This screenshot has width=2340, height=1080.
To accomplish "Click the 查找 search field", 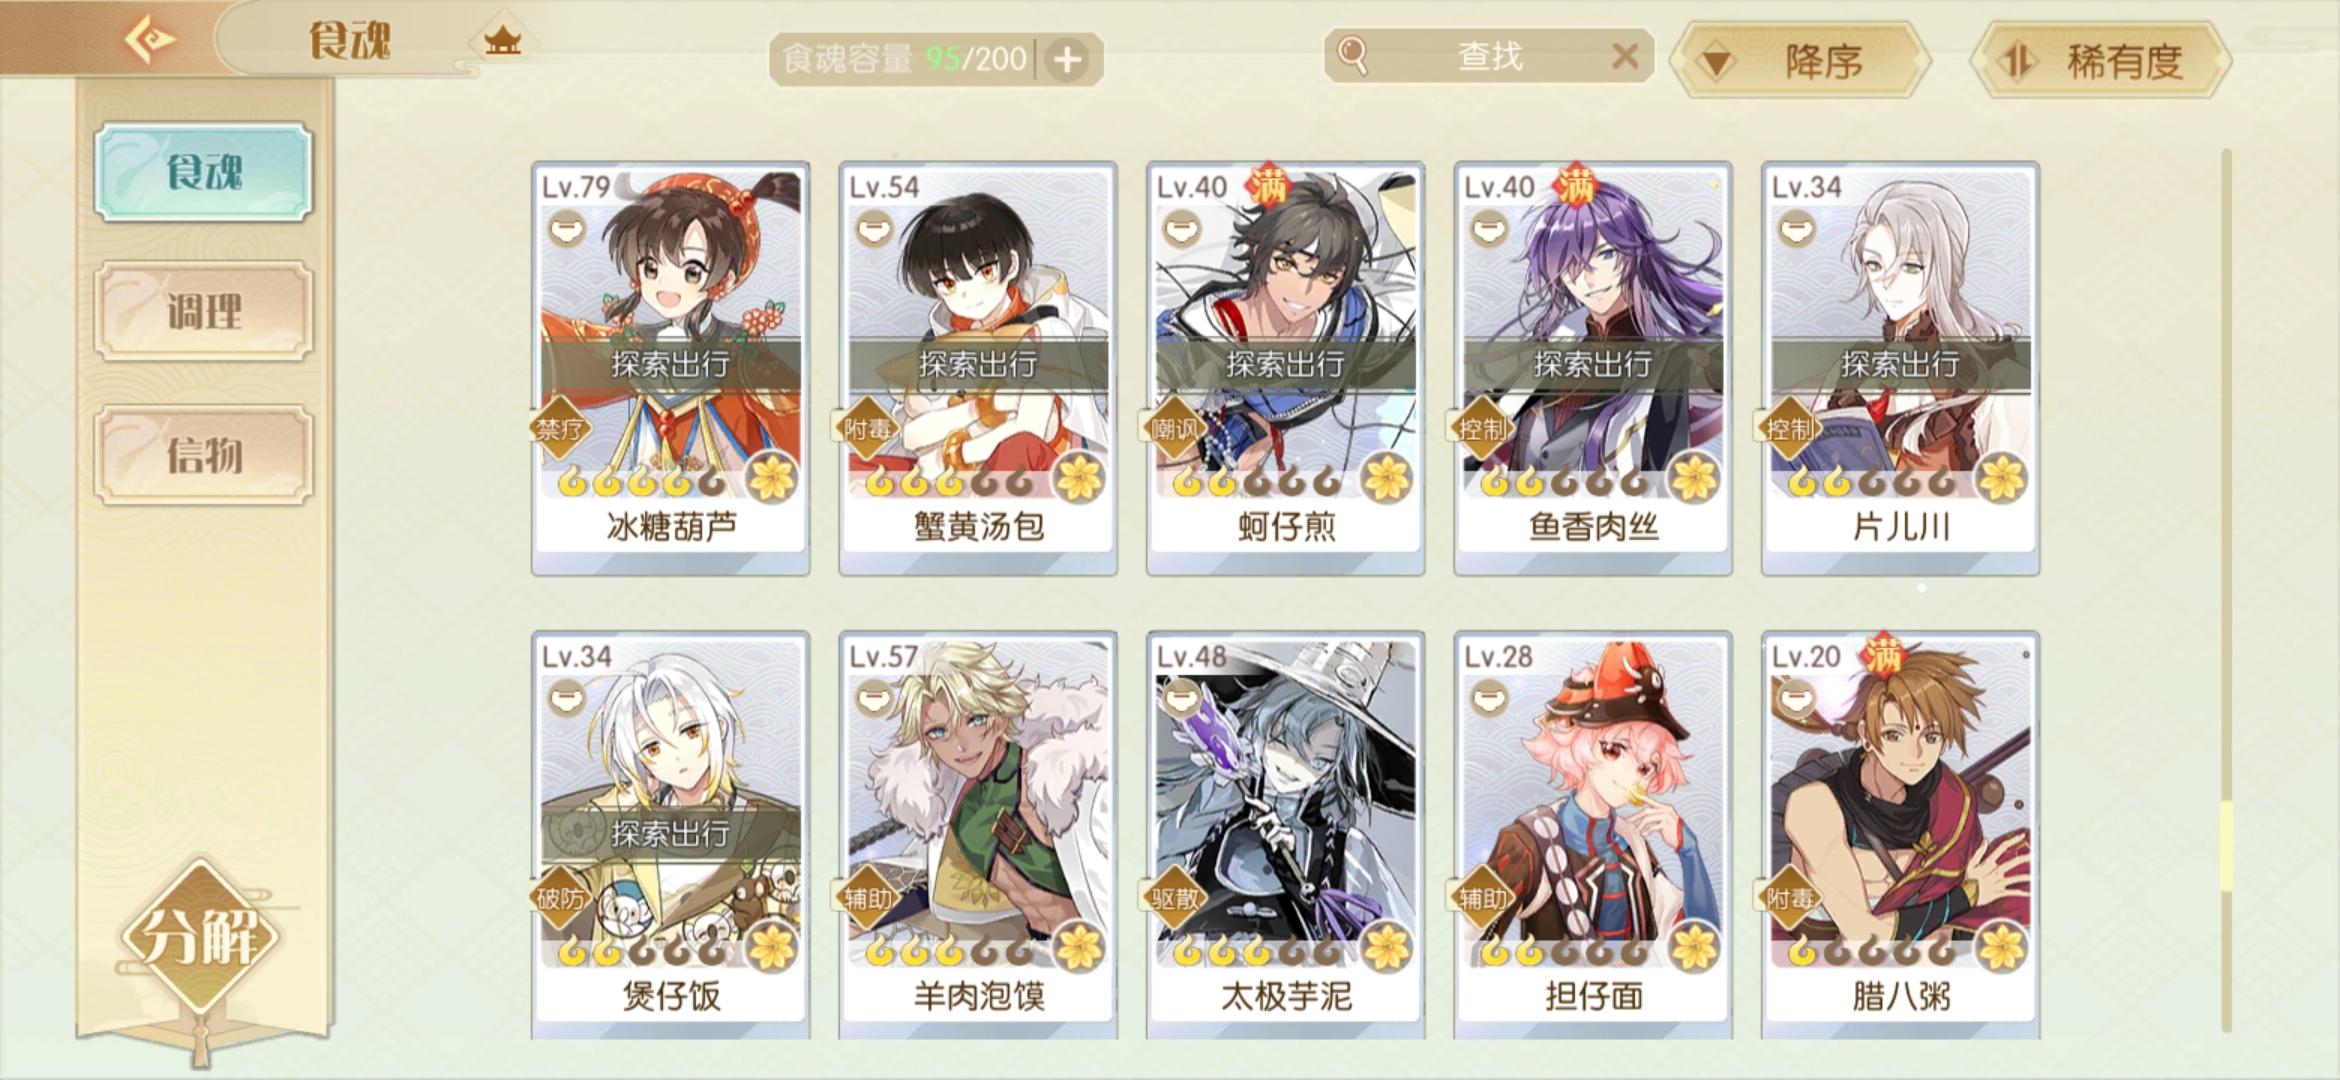I will [x=1488, y=56].
